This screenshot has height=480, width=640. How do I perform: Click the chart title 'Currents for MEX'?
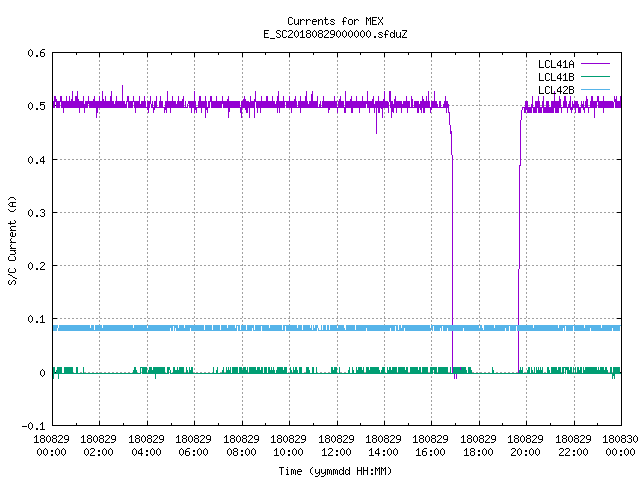335,21
